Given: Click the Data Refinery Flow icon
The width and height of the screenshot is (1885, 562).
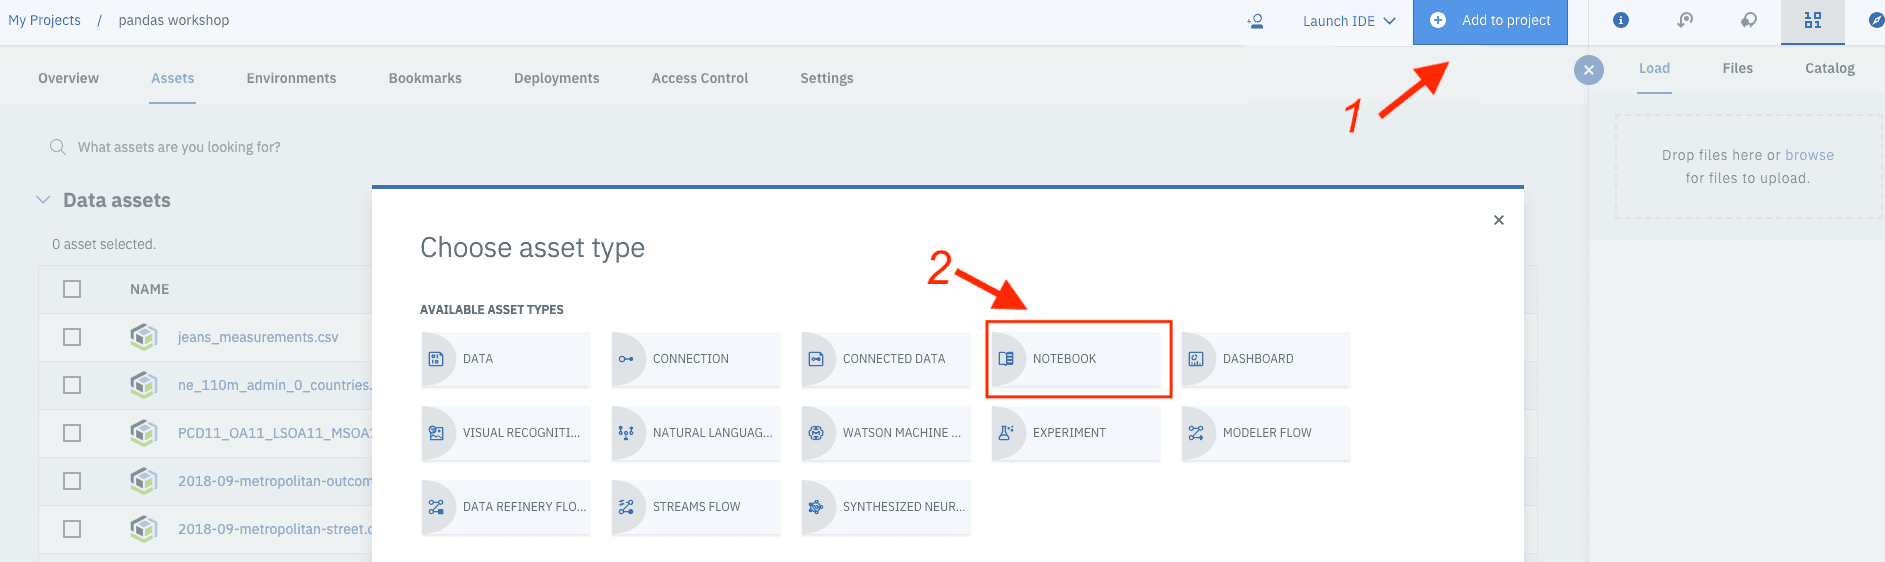Looking at the screenshot, I should click(x=436, y=507).
